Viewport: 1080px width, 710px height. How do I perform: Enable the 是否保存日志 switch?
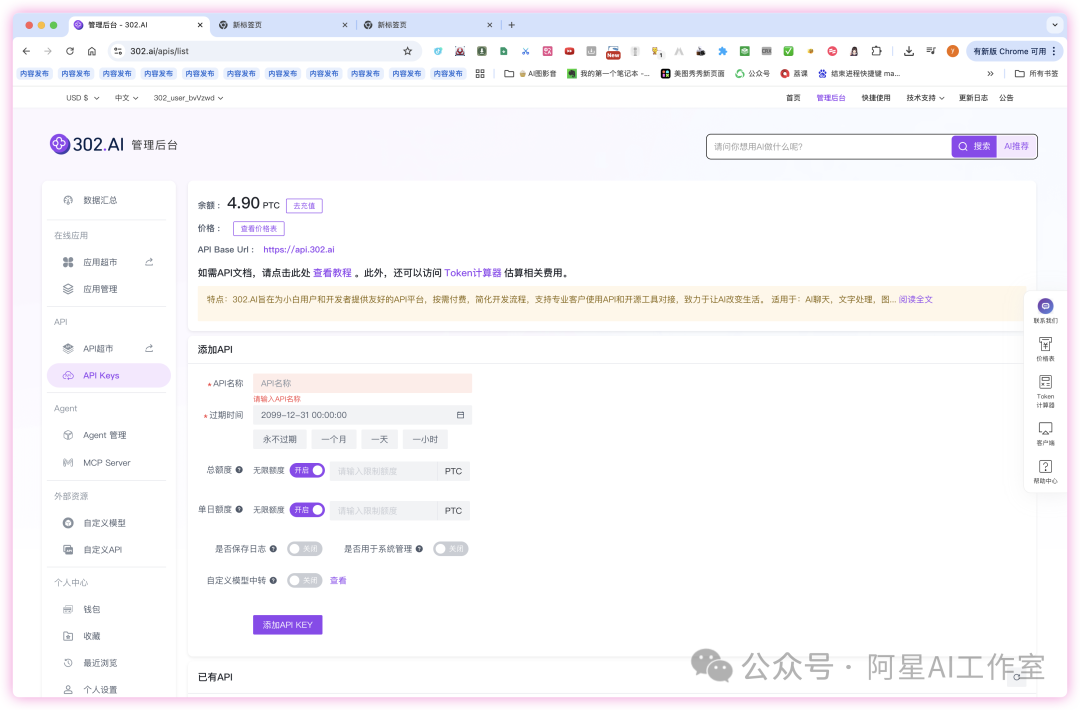[x=304, y=549]
